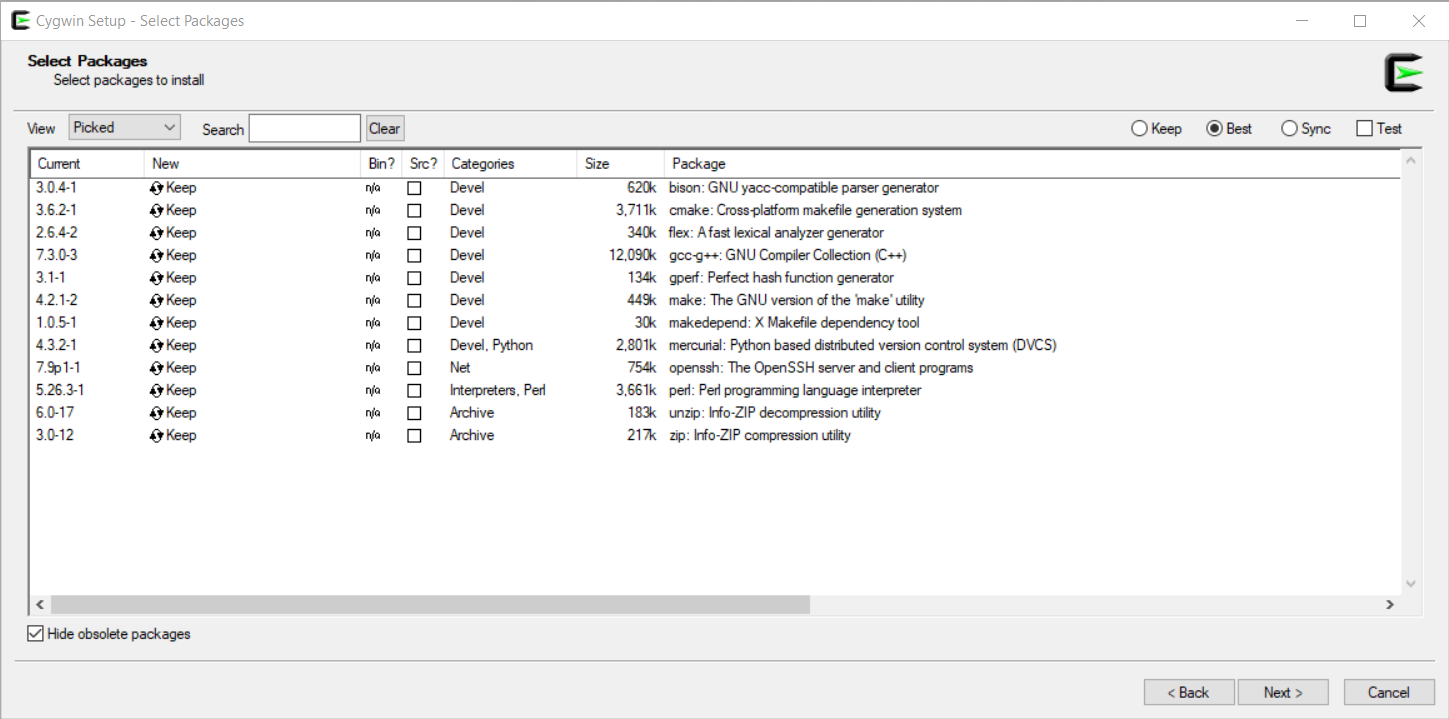Click in the Search input field
The width and height of the screenshot is (1449, 719).
coord(305,128)
